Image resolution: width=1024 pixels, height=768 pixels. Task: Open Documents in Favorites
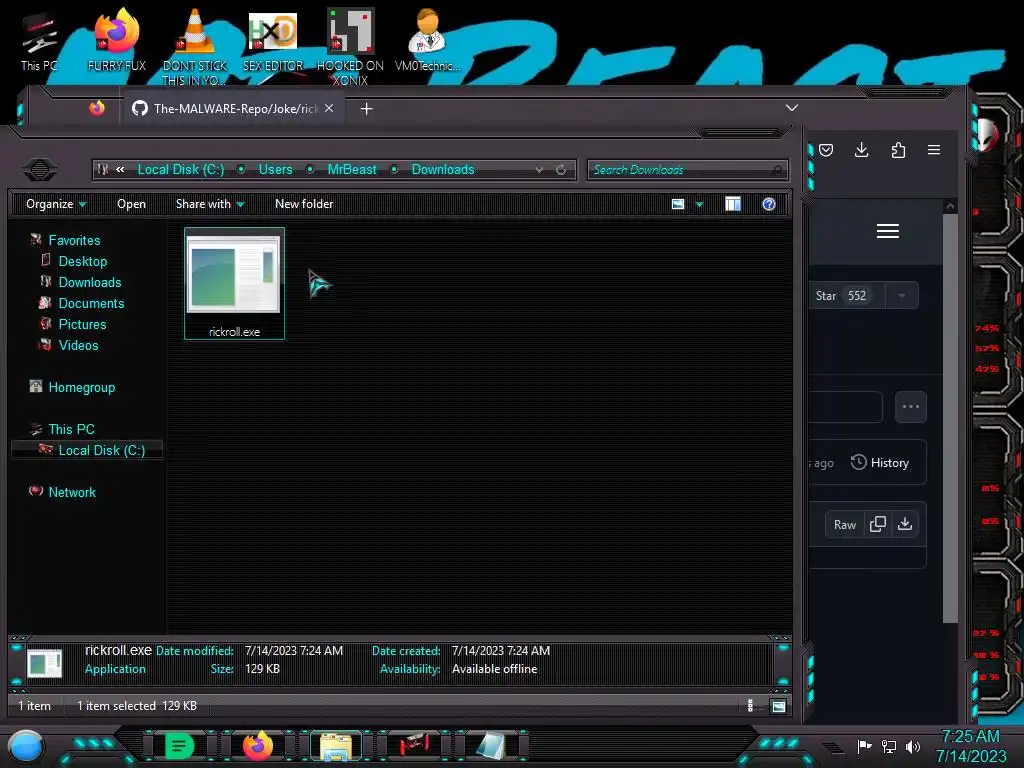[91, 303]
